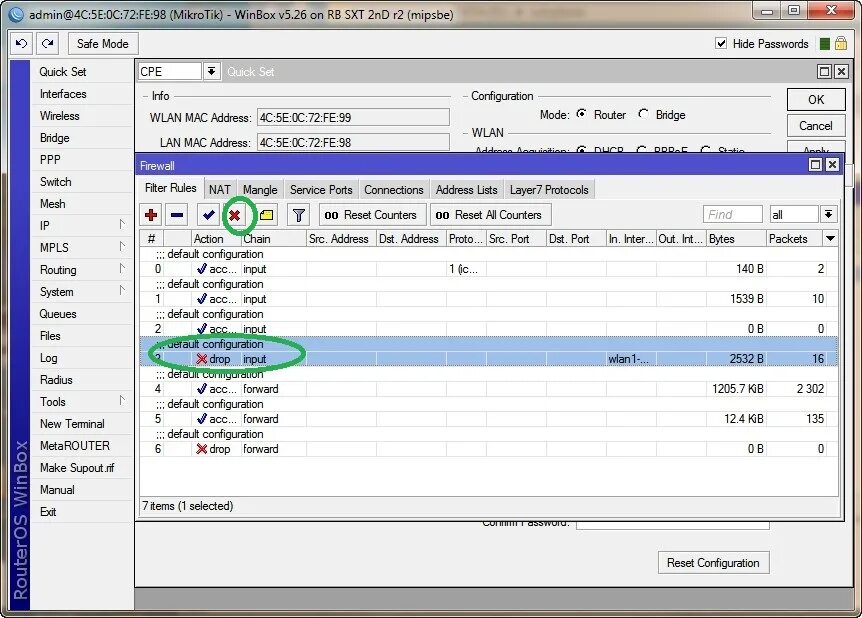This screenshot has height=618, width=862.
Task: Open the Service Ports tab
Action: coord(321,190)
